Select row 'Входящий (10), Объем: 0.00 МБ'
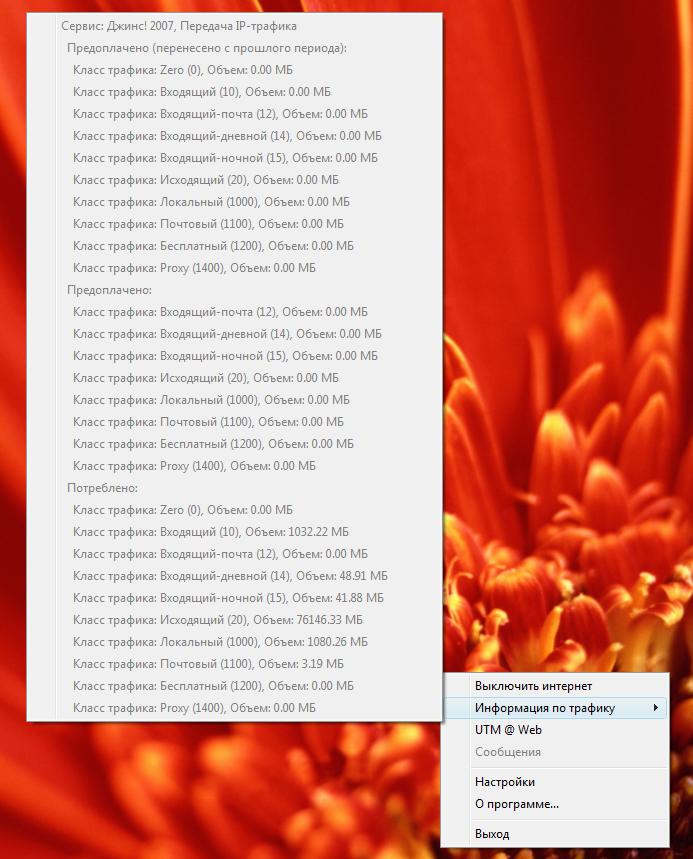693x859 pixels. [x=234, y=92]
